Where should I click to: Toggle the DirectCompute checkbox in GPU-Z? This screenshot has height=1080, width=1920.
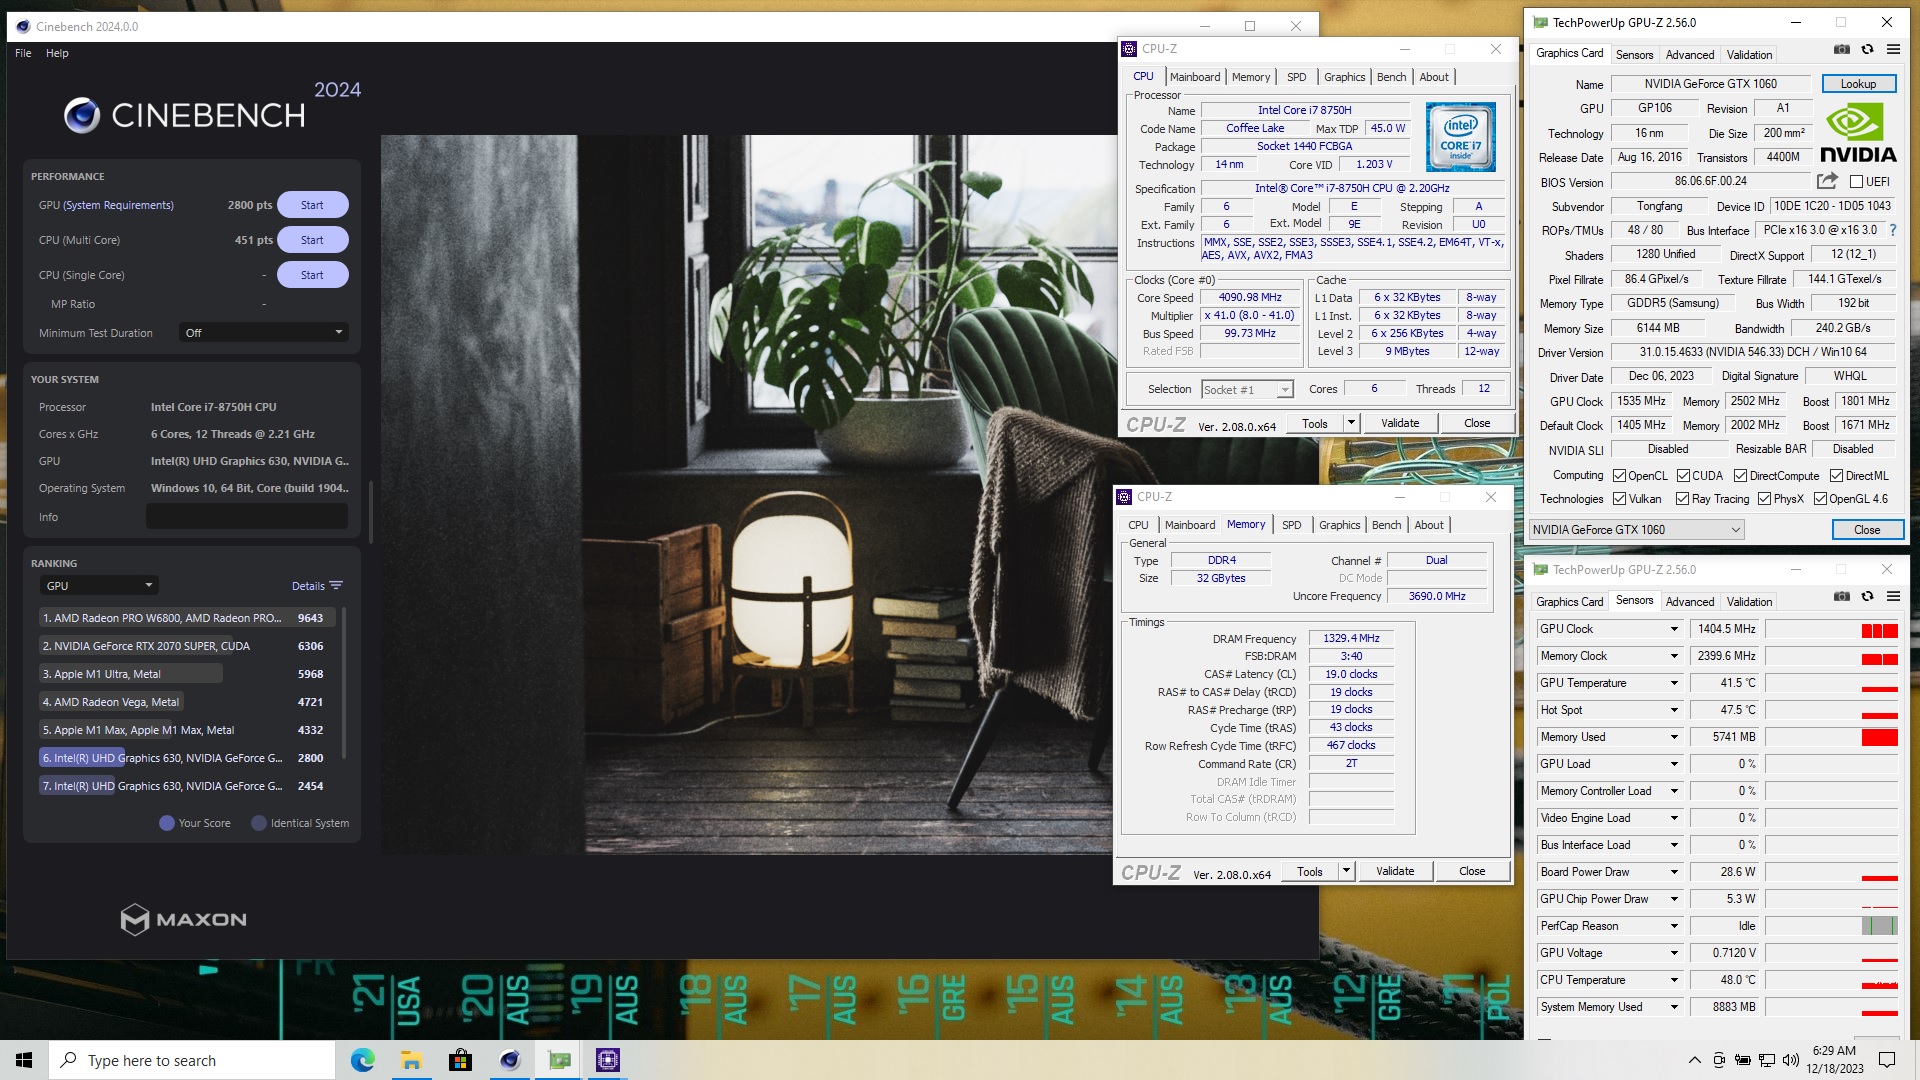coord(1740,476)
